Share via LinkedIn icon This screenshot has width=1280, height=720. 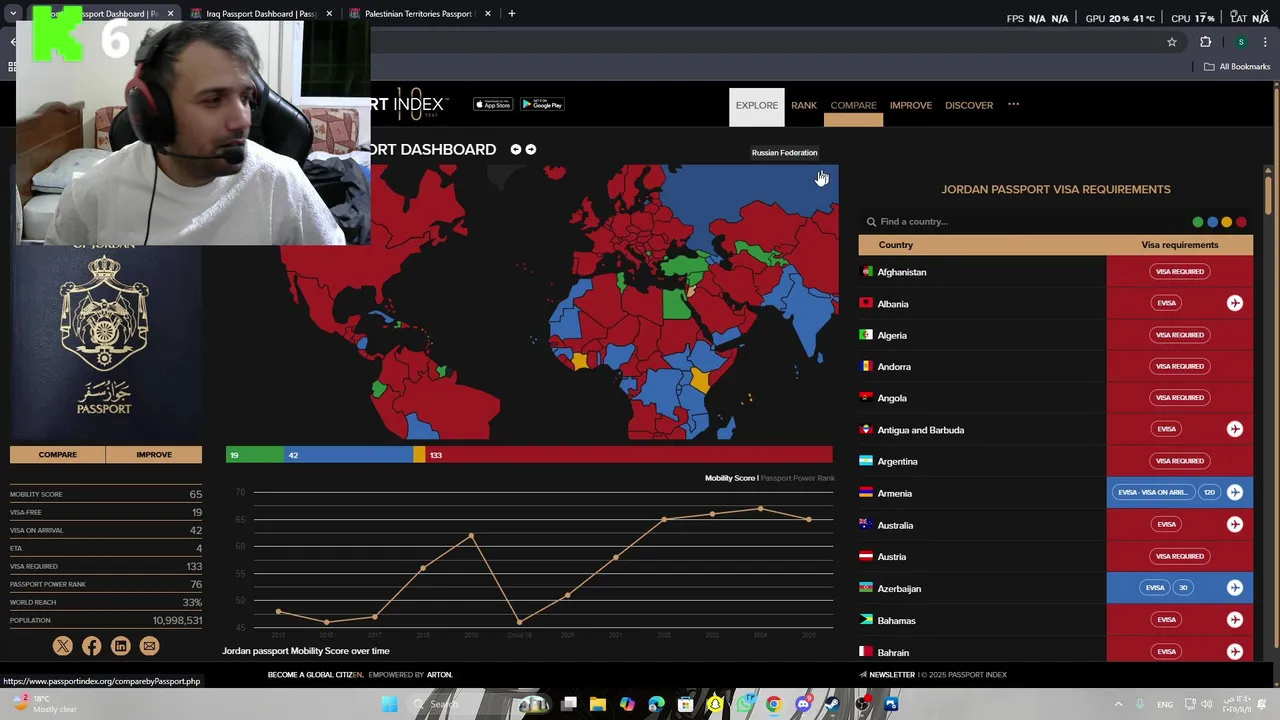121,646
